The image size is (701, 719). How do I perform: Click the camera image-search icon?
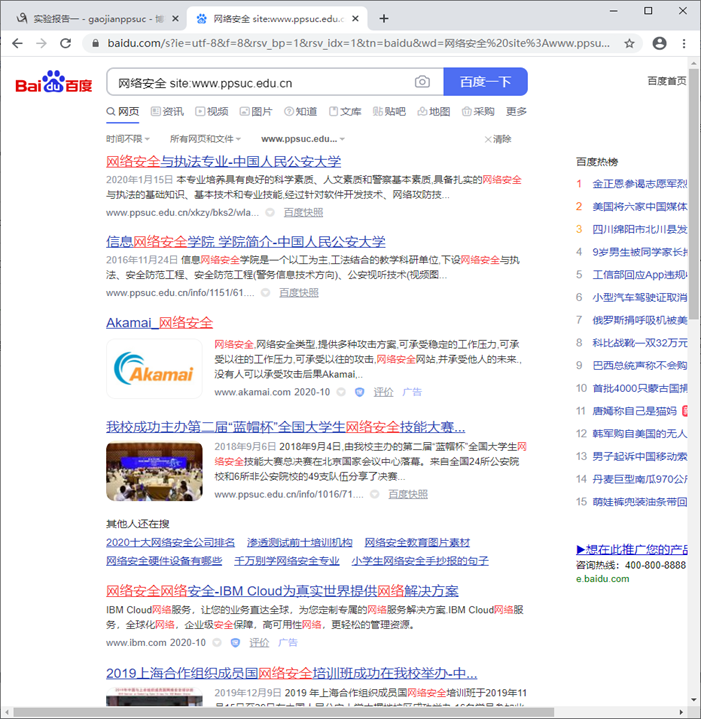tap(422, 82)
